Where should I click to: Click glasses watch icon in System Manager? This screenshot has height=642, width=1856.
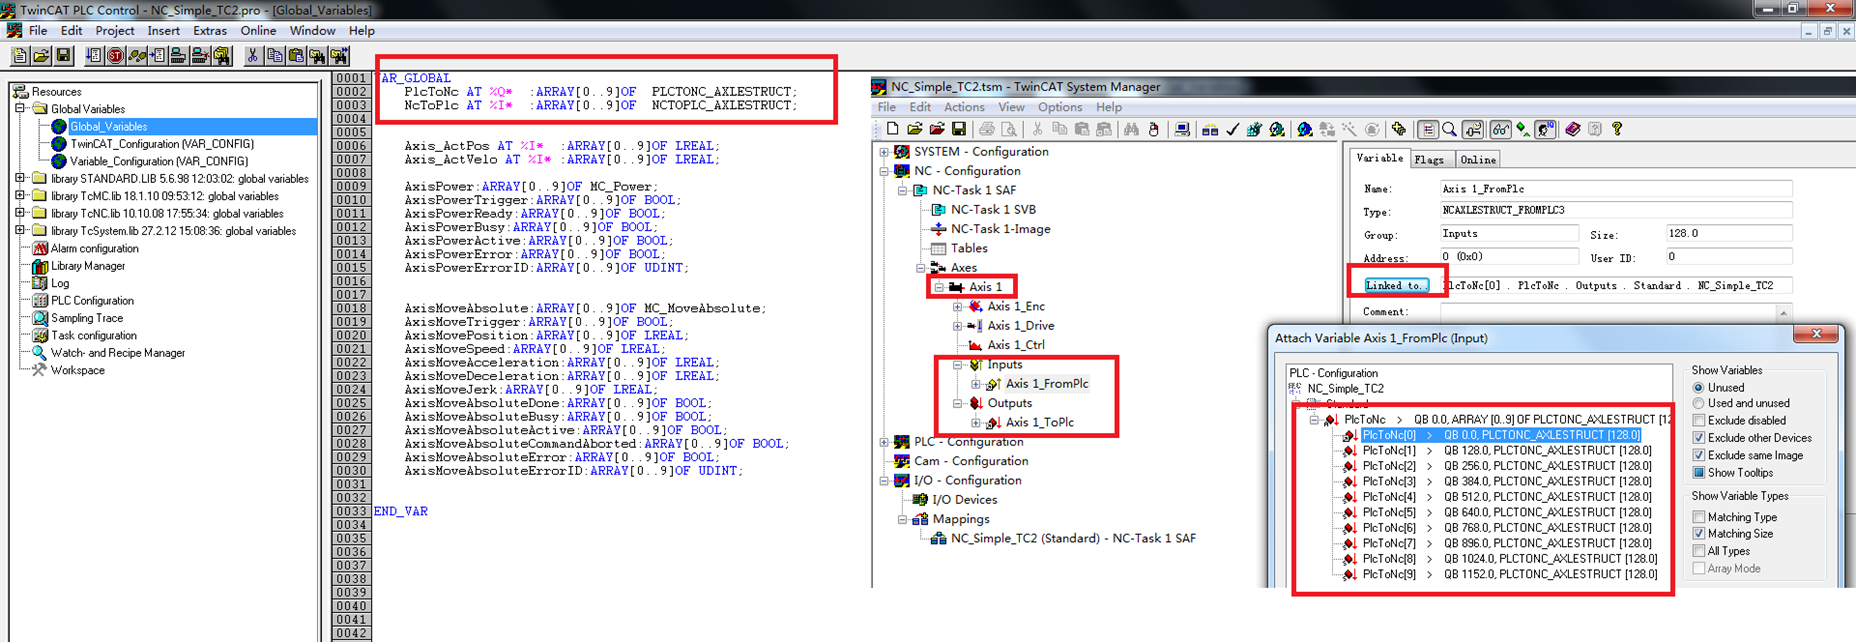(1500, 129)
